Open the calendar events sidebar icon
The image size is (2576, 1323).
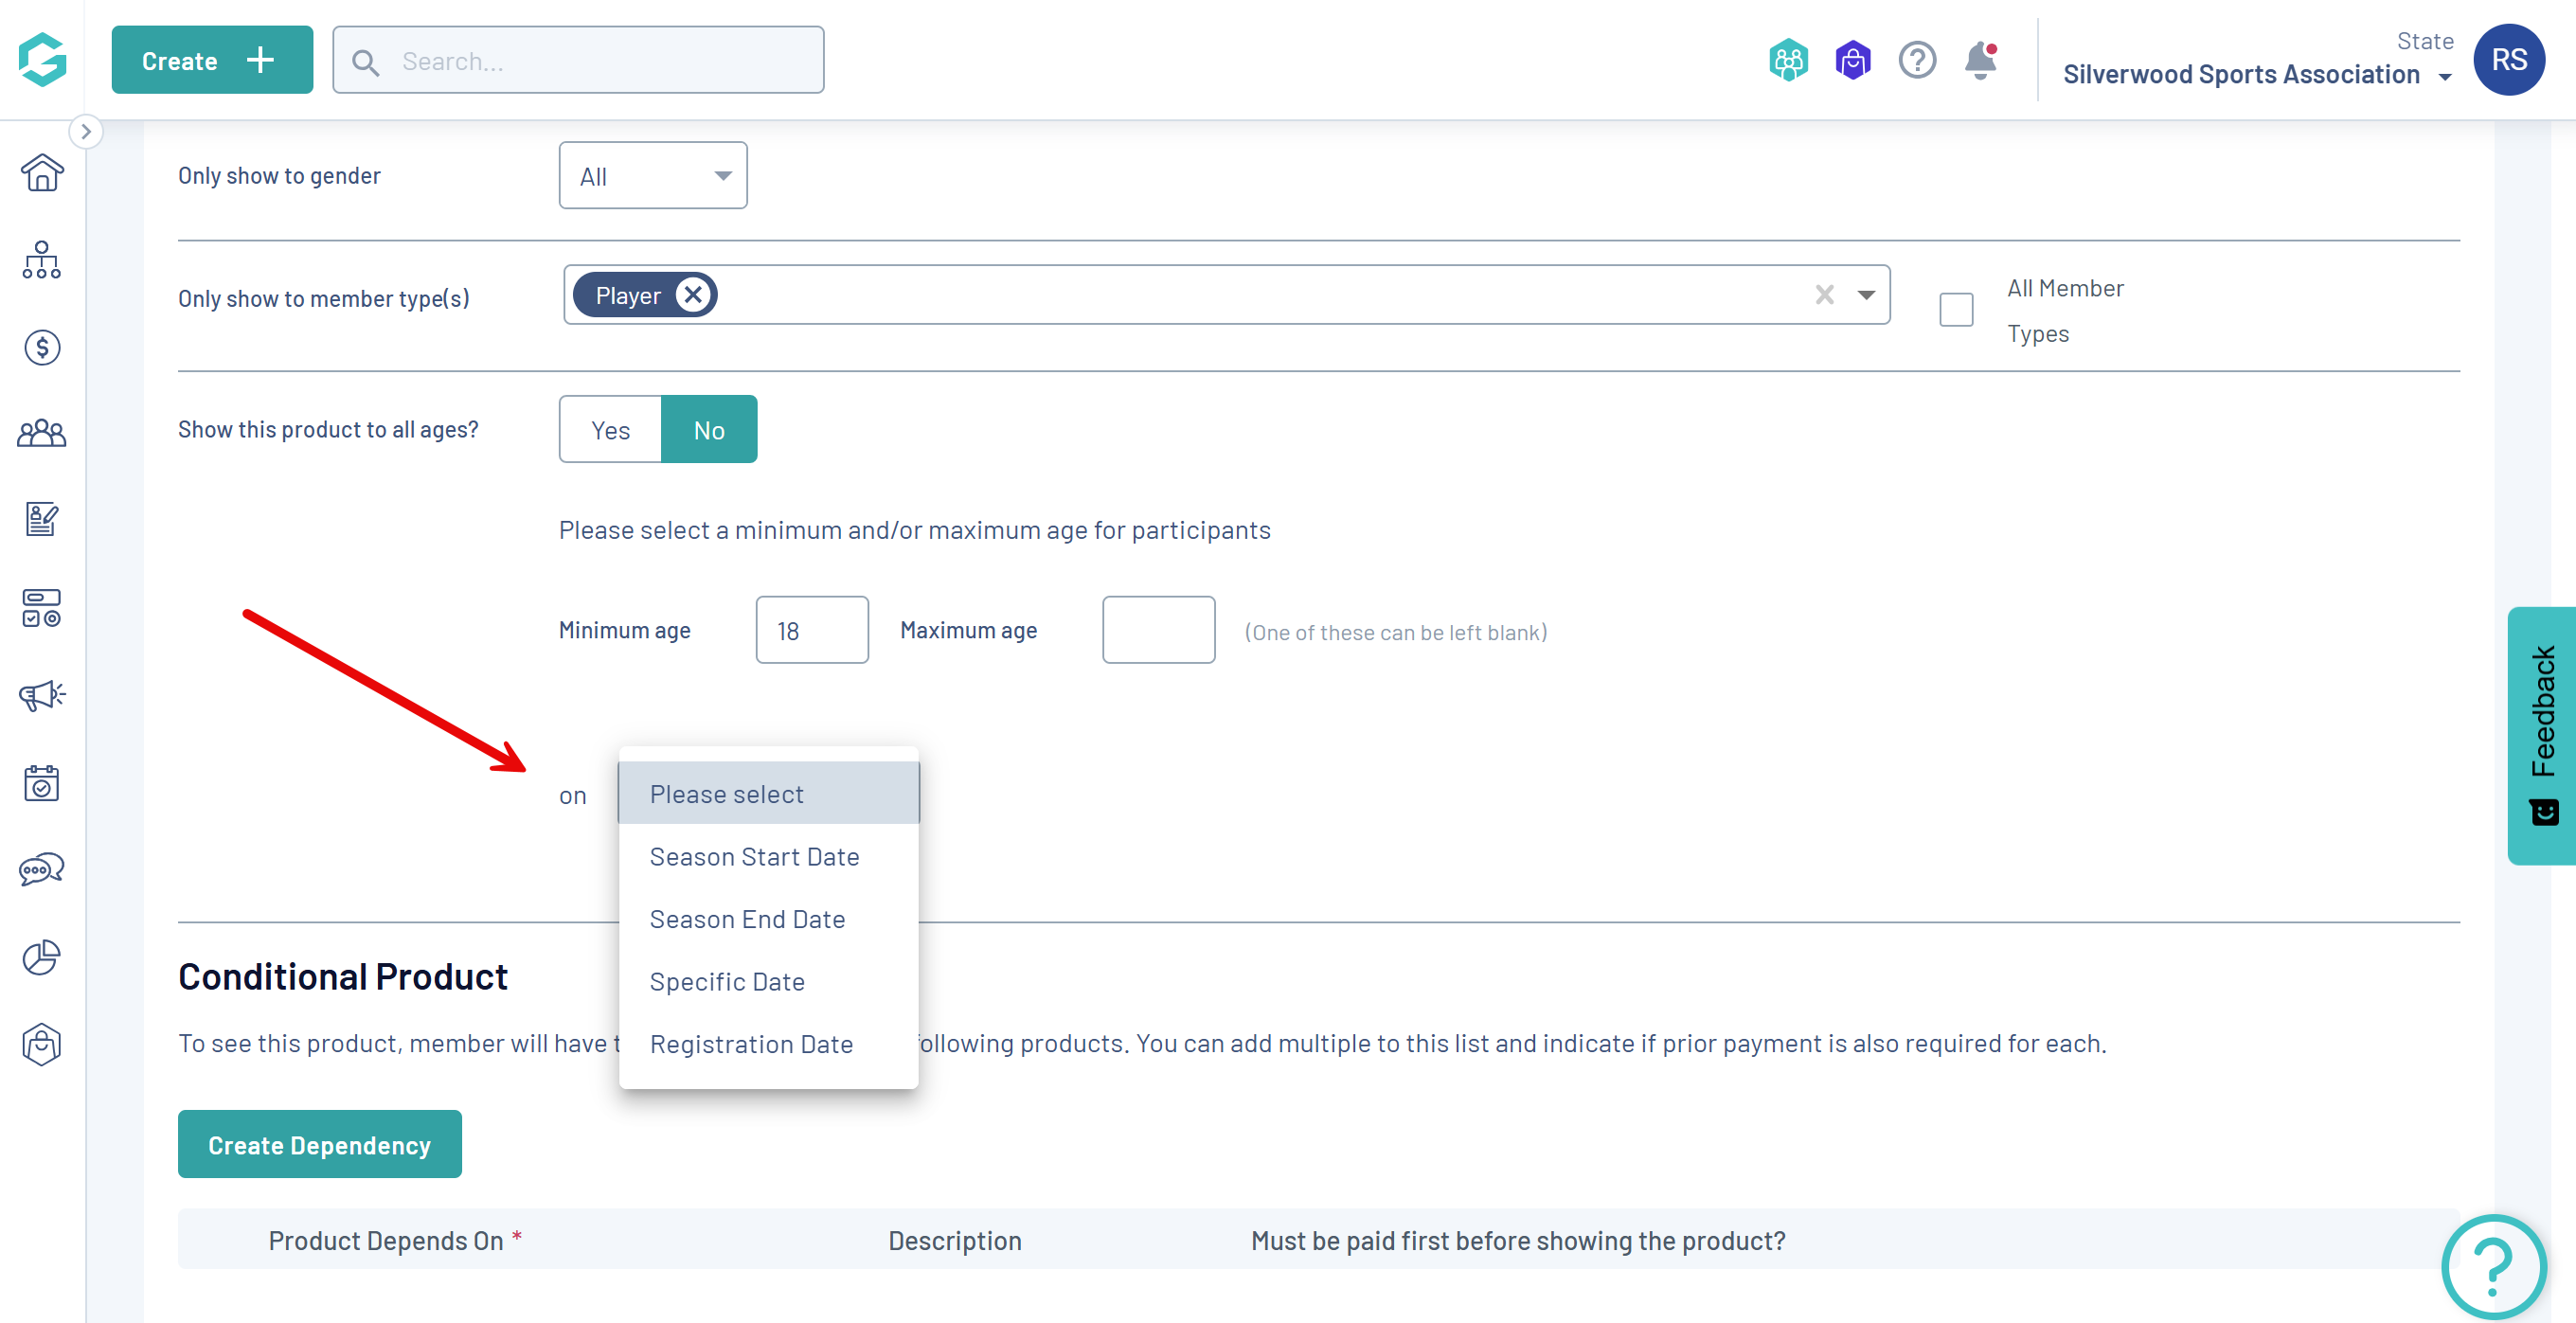click(x=42, y=783)
